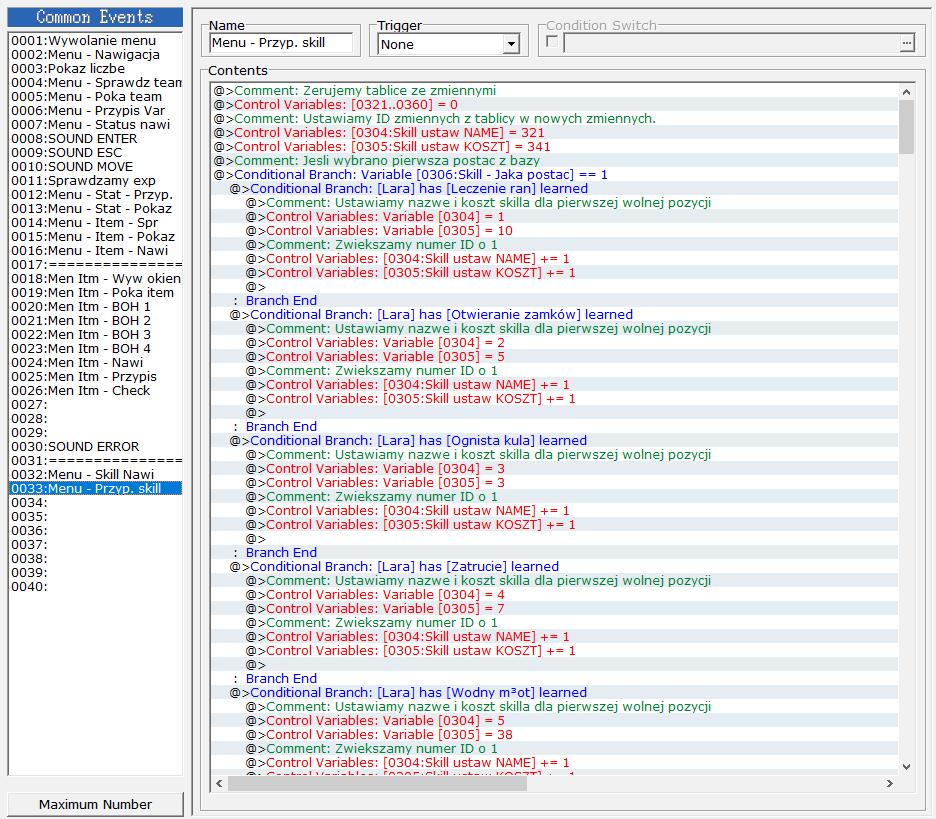Select event 0024:Men Itm - Nawi
Image resolution: width=936 pixels, height=819 pixels.
pyautogui.click(x=96, y=363)
